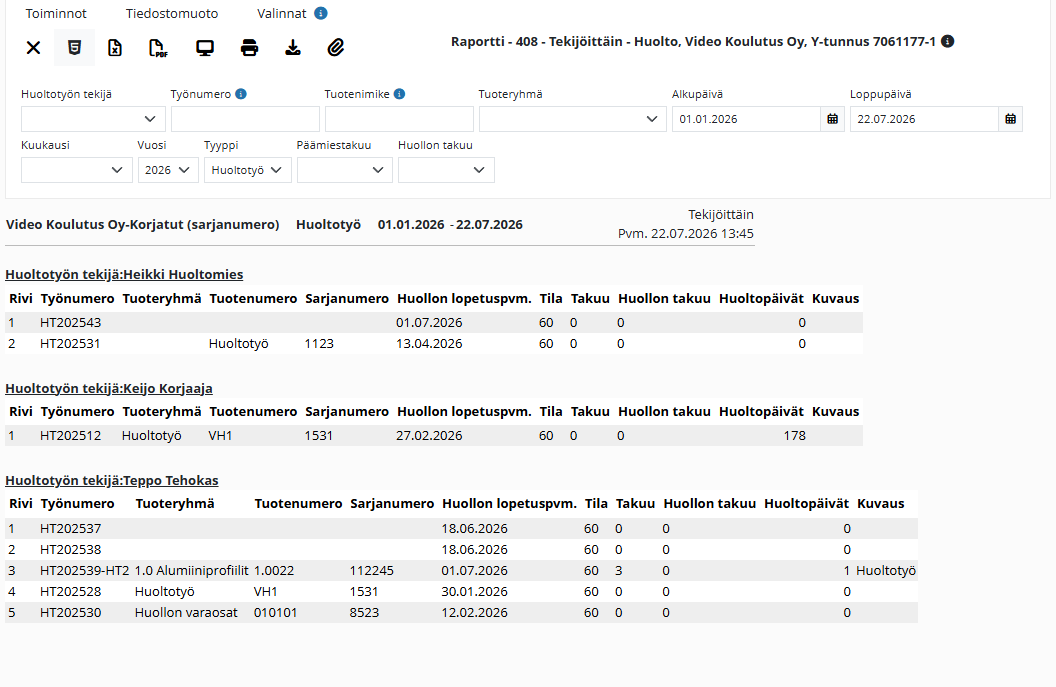This screenshot has height=687, width=1056.
Task: Expand the Tuoteryhmä dropdown
Action: pyautogui.click(x=572, y=119)
